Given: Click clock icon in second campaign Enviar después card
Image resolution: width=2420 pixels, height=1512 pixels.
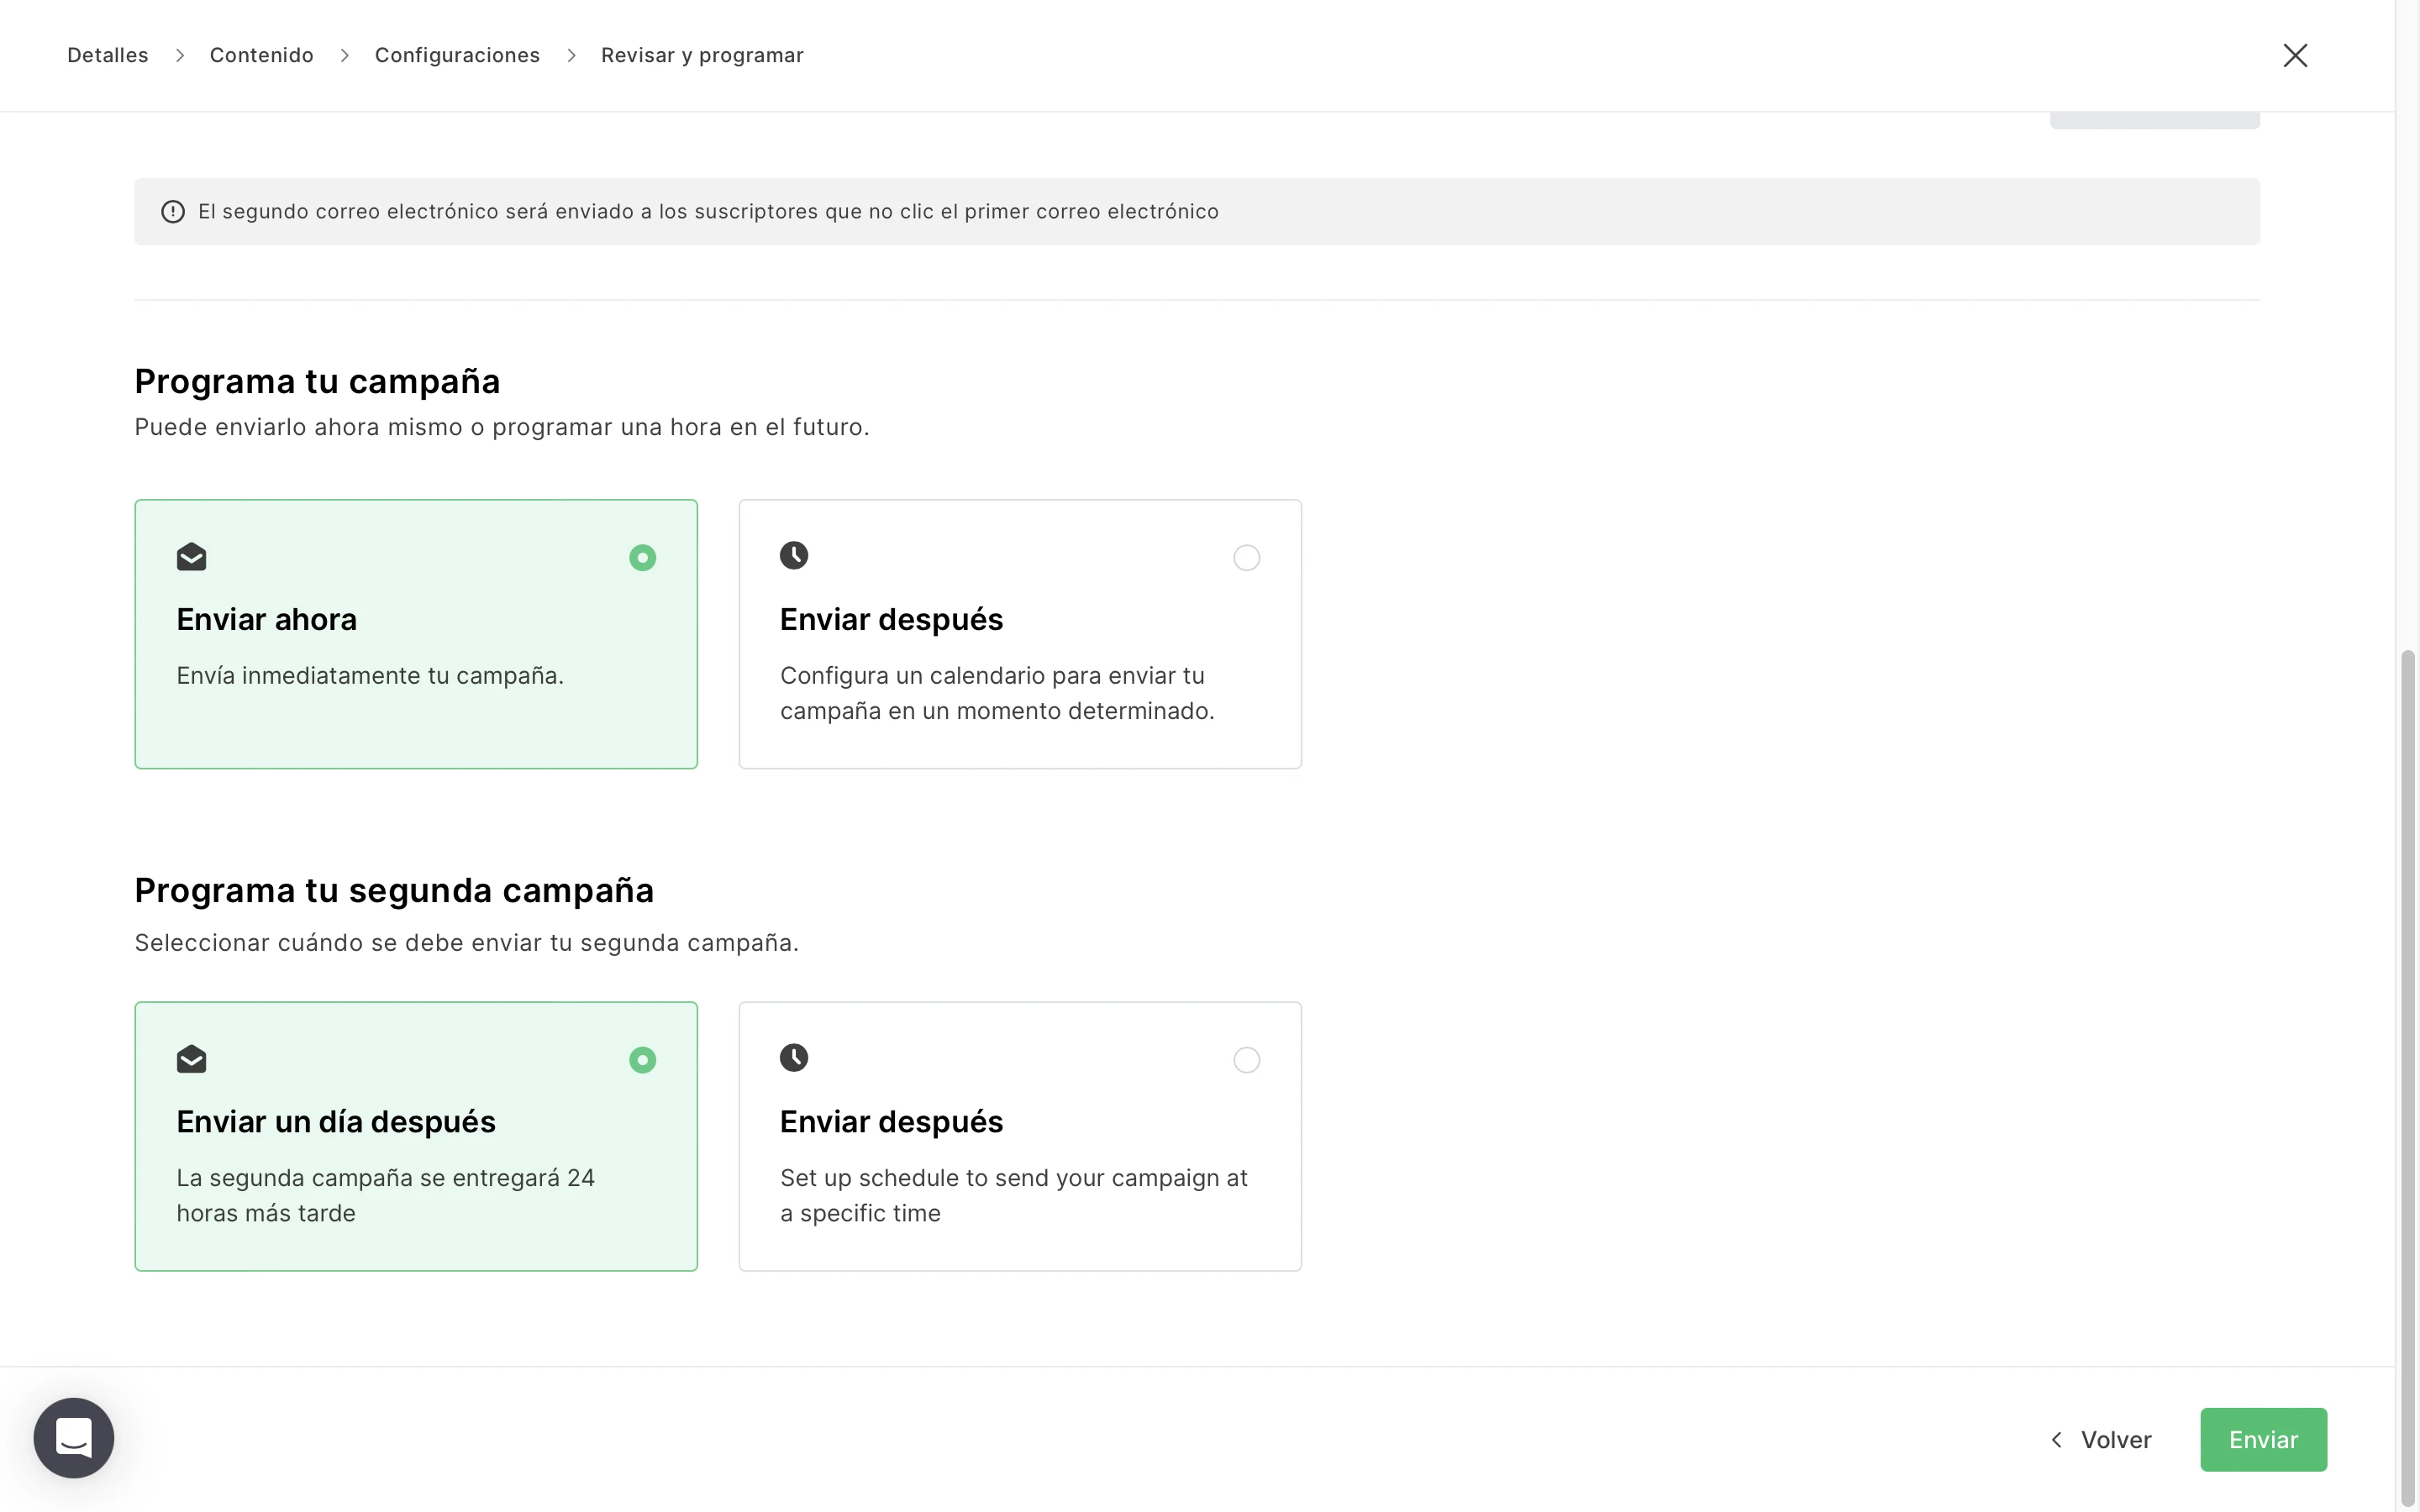Looking at the screenshot, I should click(x=794, y=1057).
